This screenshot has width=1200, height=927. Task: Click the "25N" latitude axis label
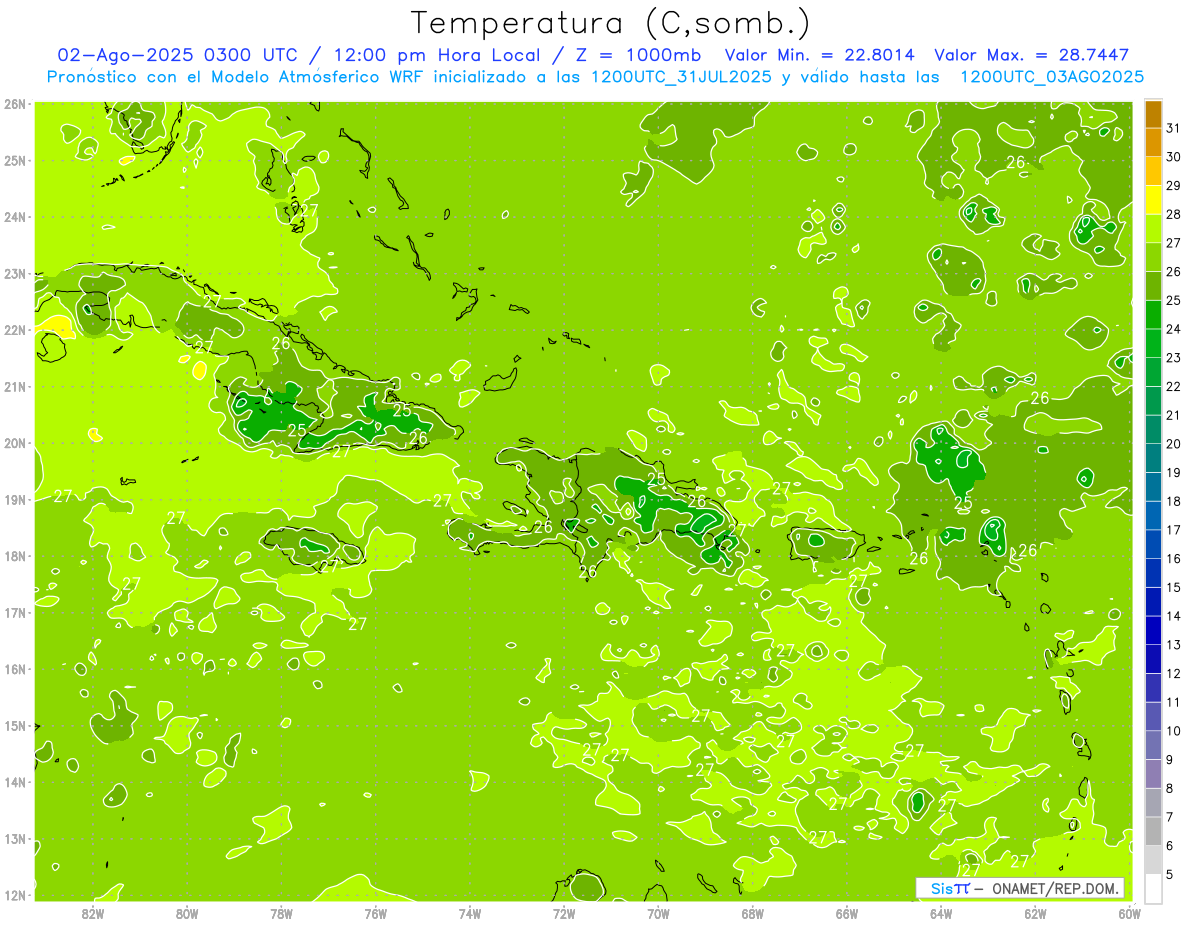point(14,161)
